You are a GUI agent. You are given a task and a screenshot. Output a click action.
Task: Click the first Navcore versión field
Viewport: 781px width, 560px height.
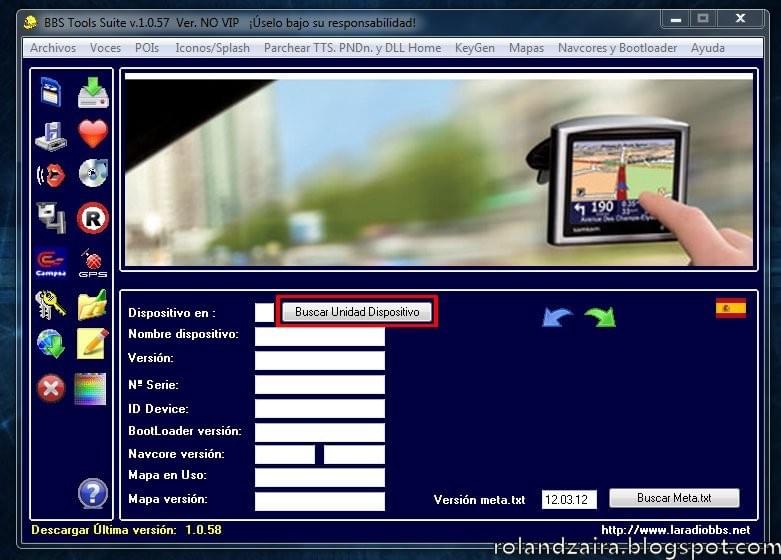click(x=285, y=454)
